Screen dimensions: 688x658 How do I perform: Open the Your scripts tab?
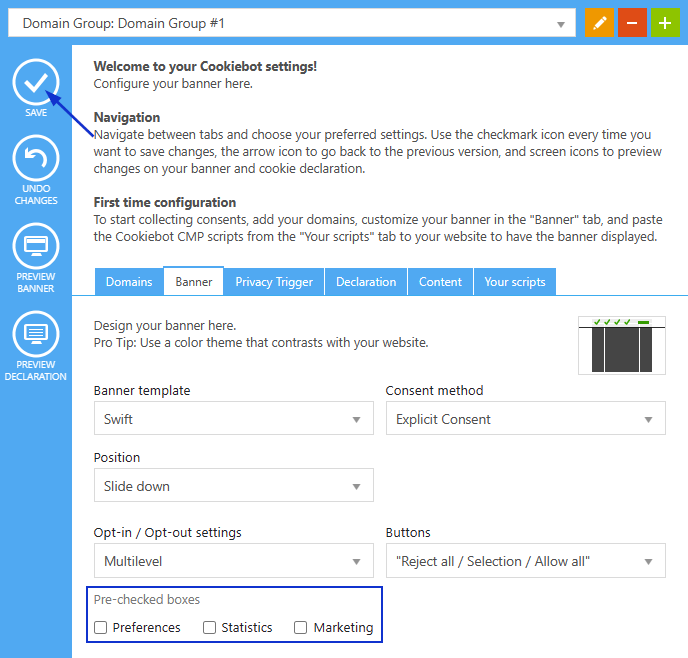[515, 282]
